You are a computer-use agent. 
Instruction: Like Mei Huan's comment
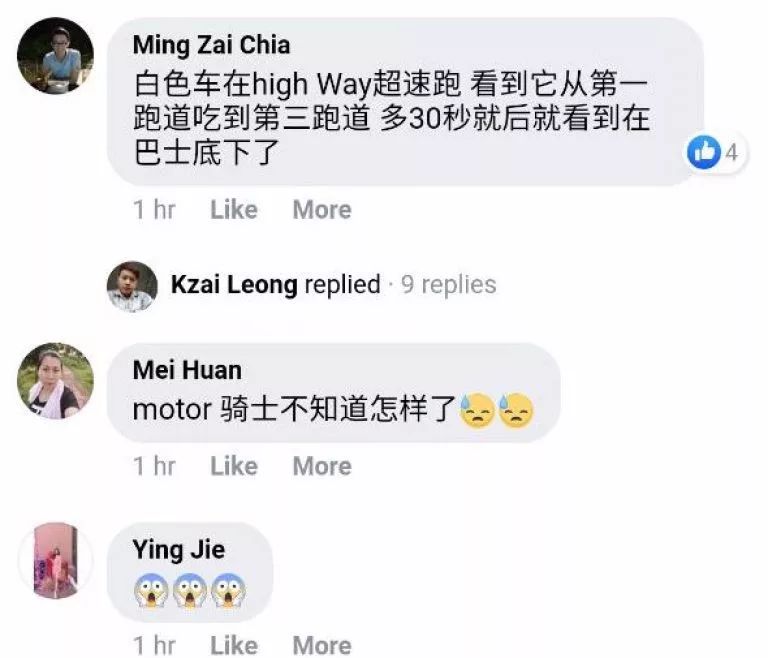coord(234,466)
